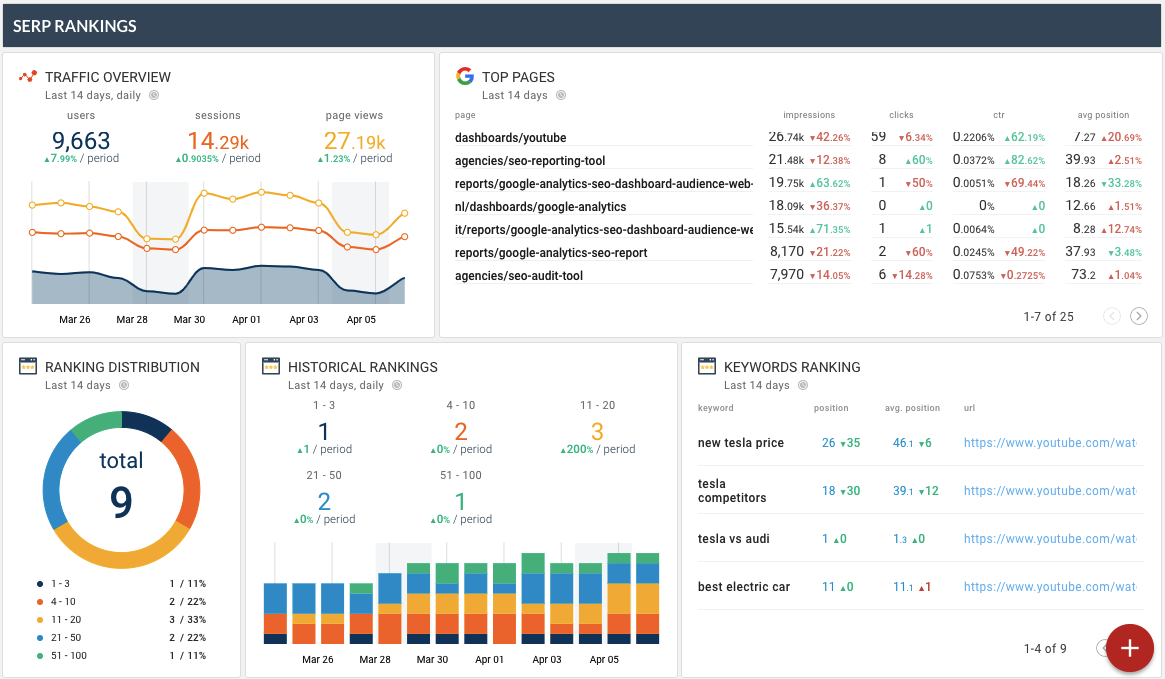The width and height of the screenshot is (1165, 679).
Task: Go to previous page of Top Pages
Action: click(x=1112, y=316)
